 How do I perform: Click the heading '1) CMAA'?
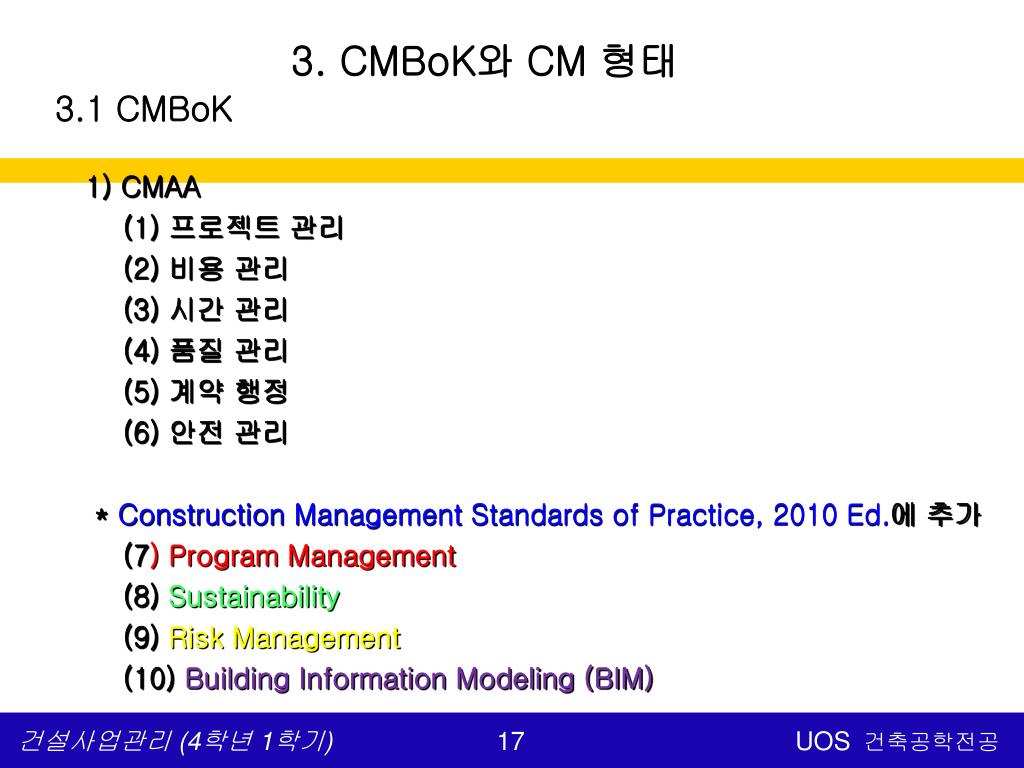[x=144, y=188]
